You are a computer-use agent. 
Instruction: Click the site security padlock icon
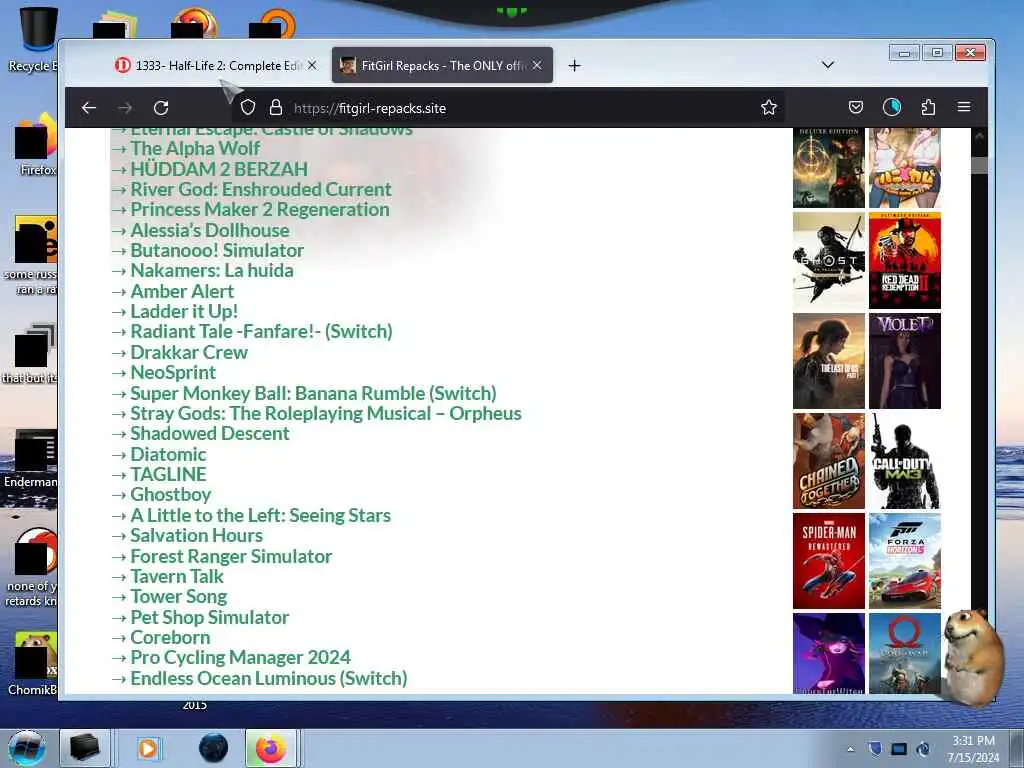276,107
